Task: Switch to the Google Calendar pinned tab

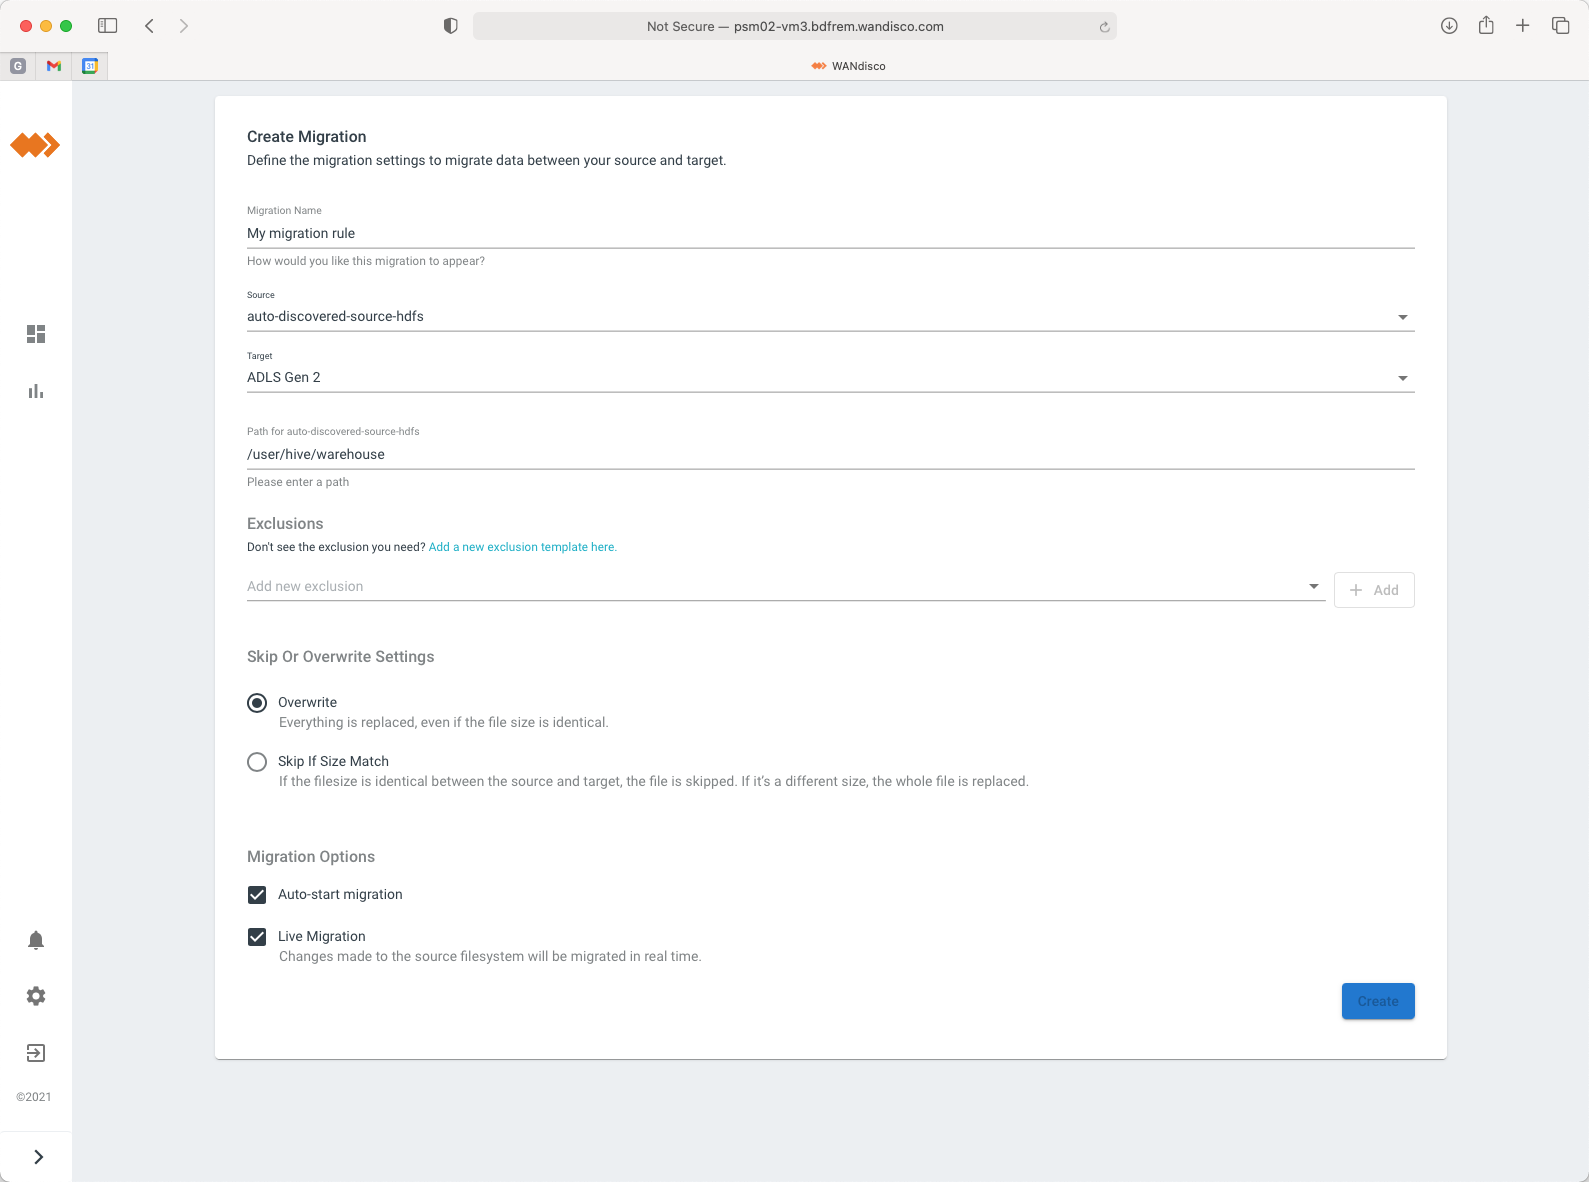Action: [90, 66]
